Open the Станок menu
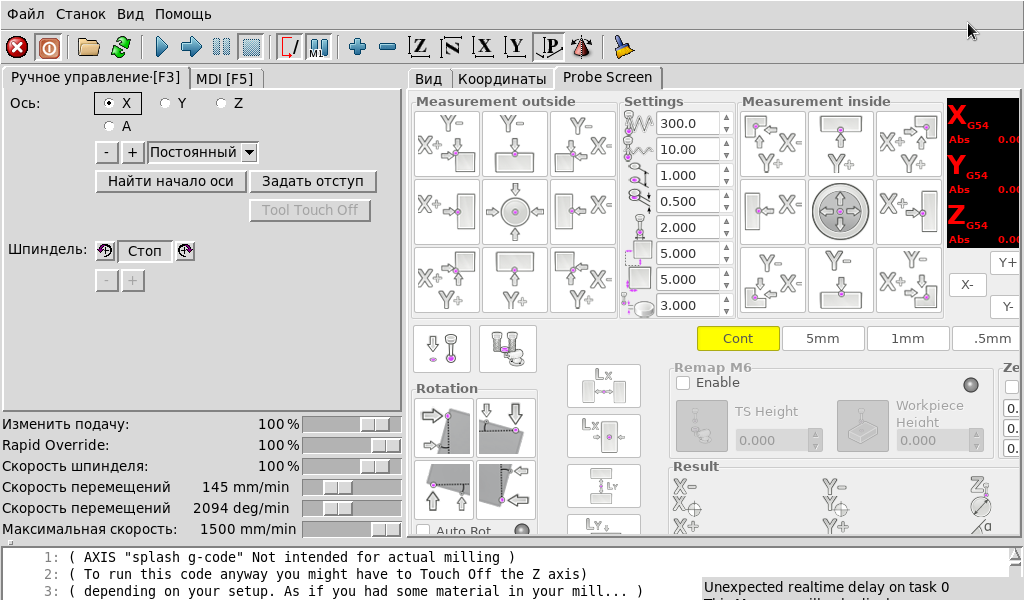The width and height of the screenshot is (1024, 600). point(80,14)
